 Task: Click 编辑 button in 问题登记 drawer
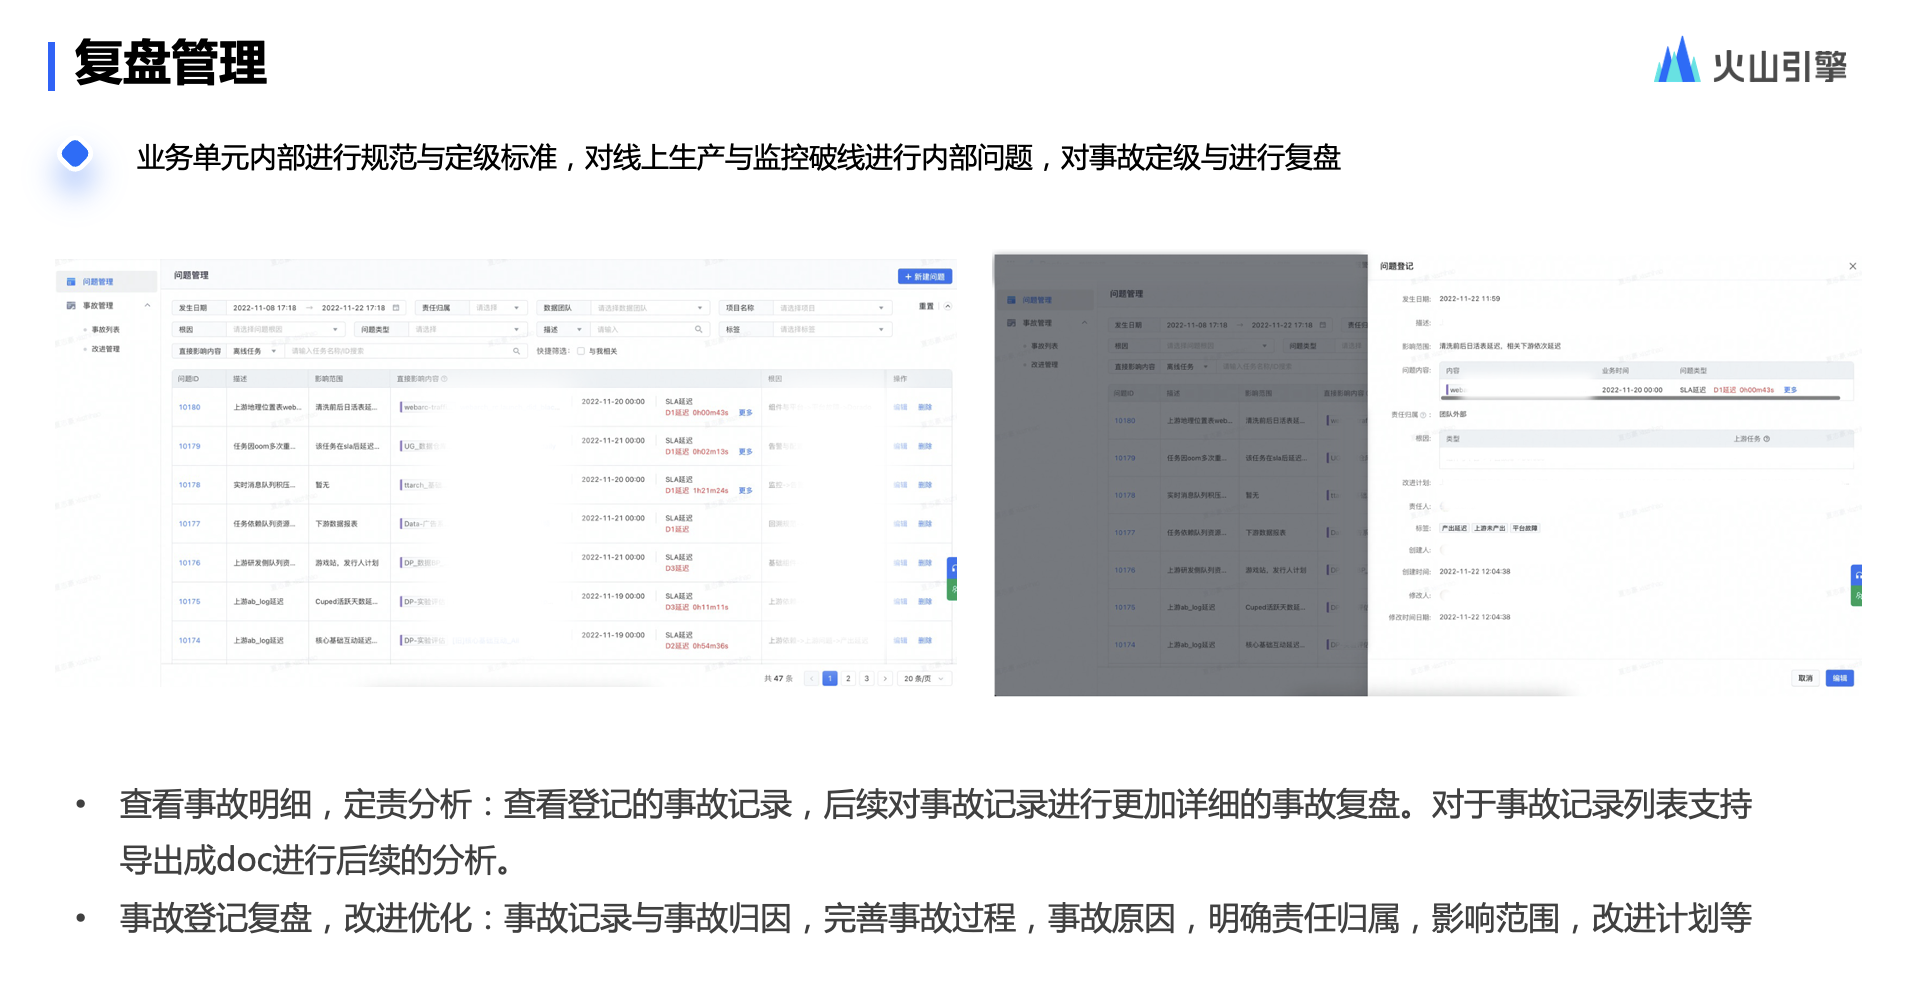[x=1840, y=678]
